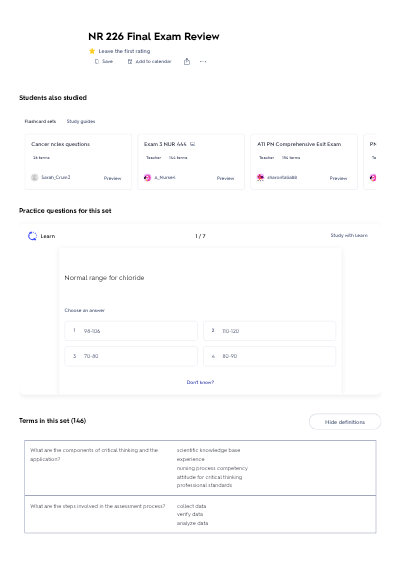Click the Add to calendar icon
The width and height of the screenshot is (400, 565).
[130, 62]
